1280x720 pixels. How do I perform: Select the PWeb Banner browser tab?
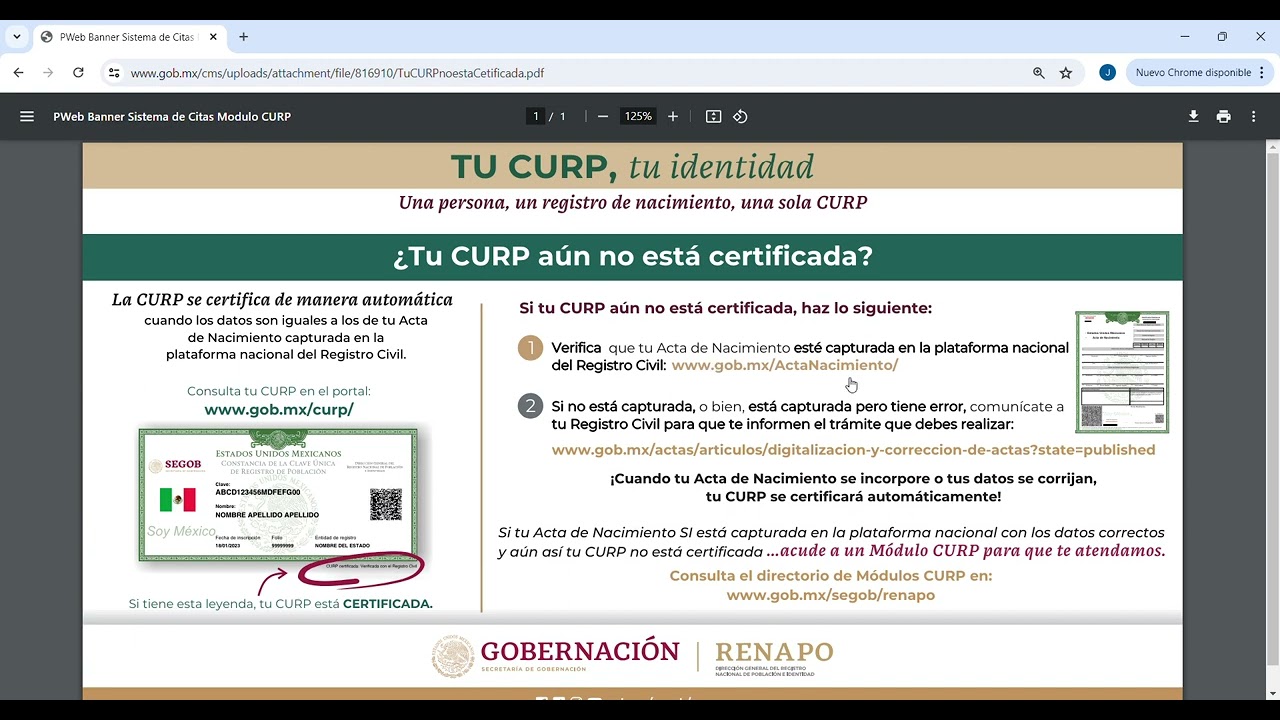pyautogui.click(x=130, y=37)
